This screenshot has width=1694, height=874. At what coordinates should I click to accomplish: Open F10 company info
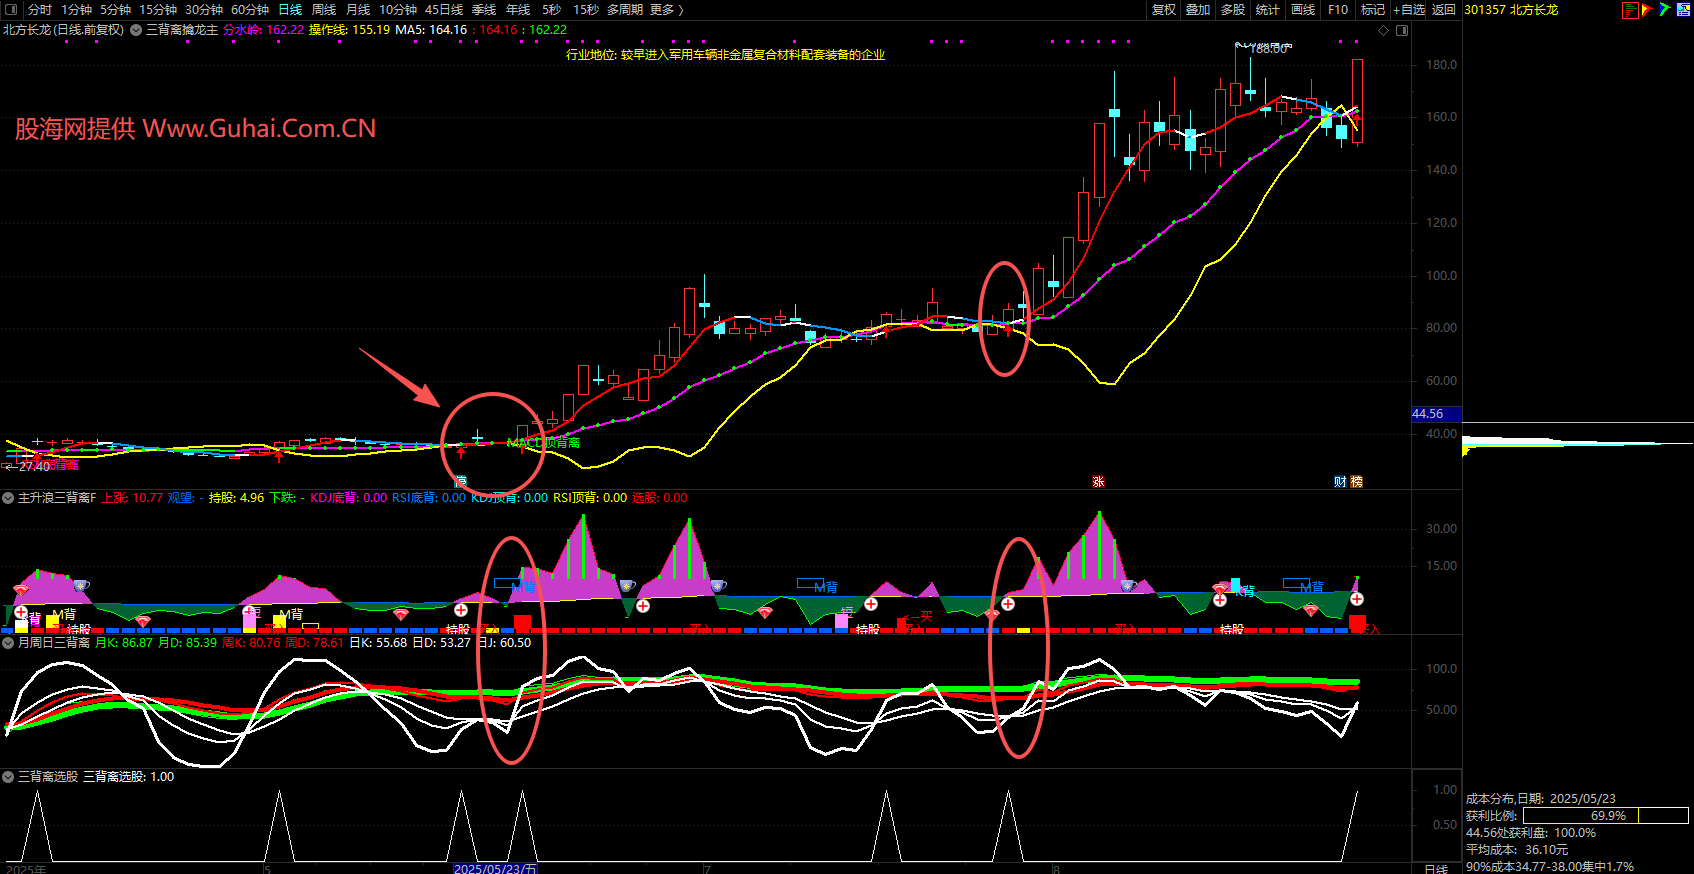(x=1338, y=9)
